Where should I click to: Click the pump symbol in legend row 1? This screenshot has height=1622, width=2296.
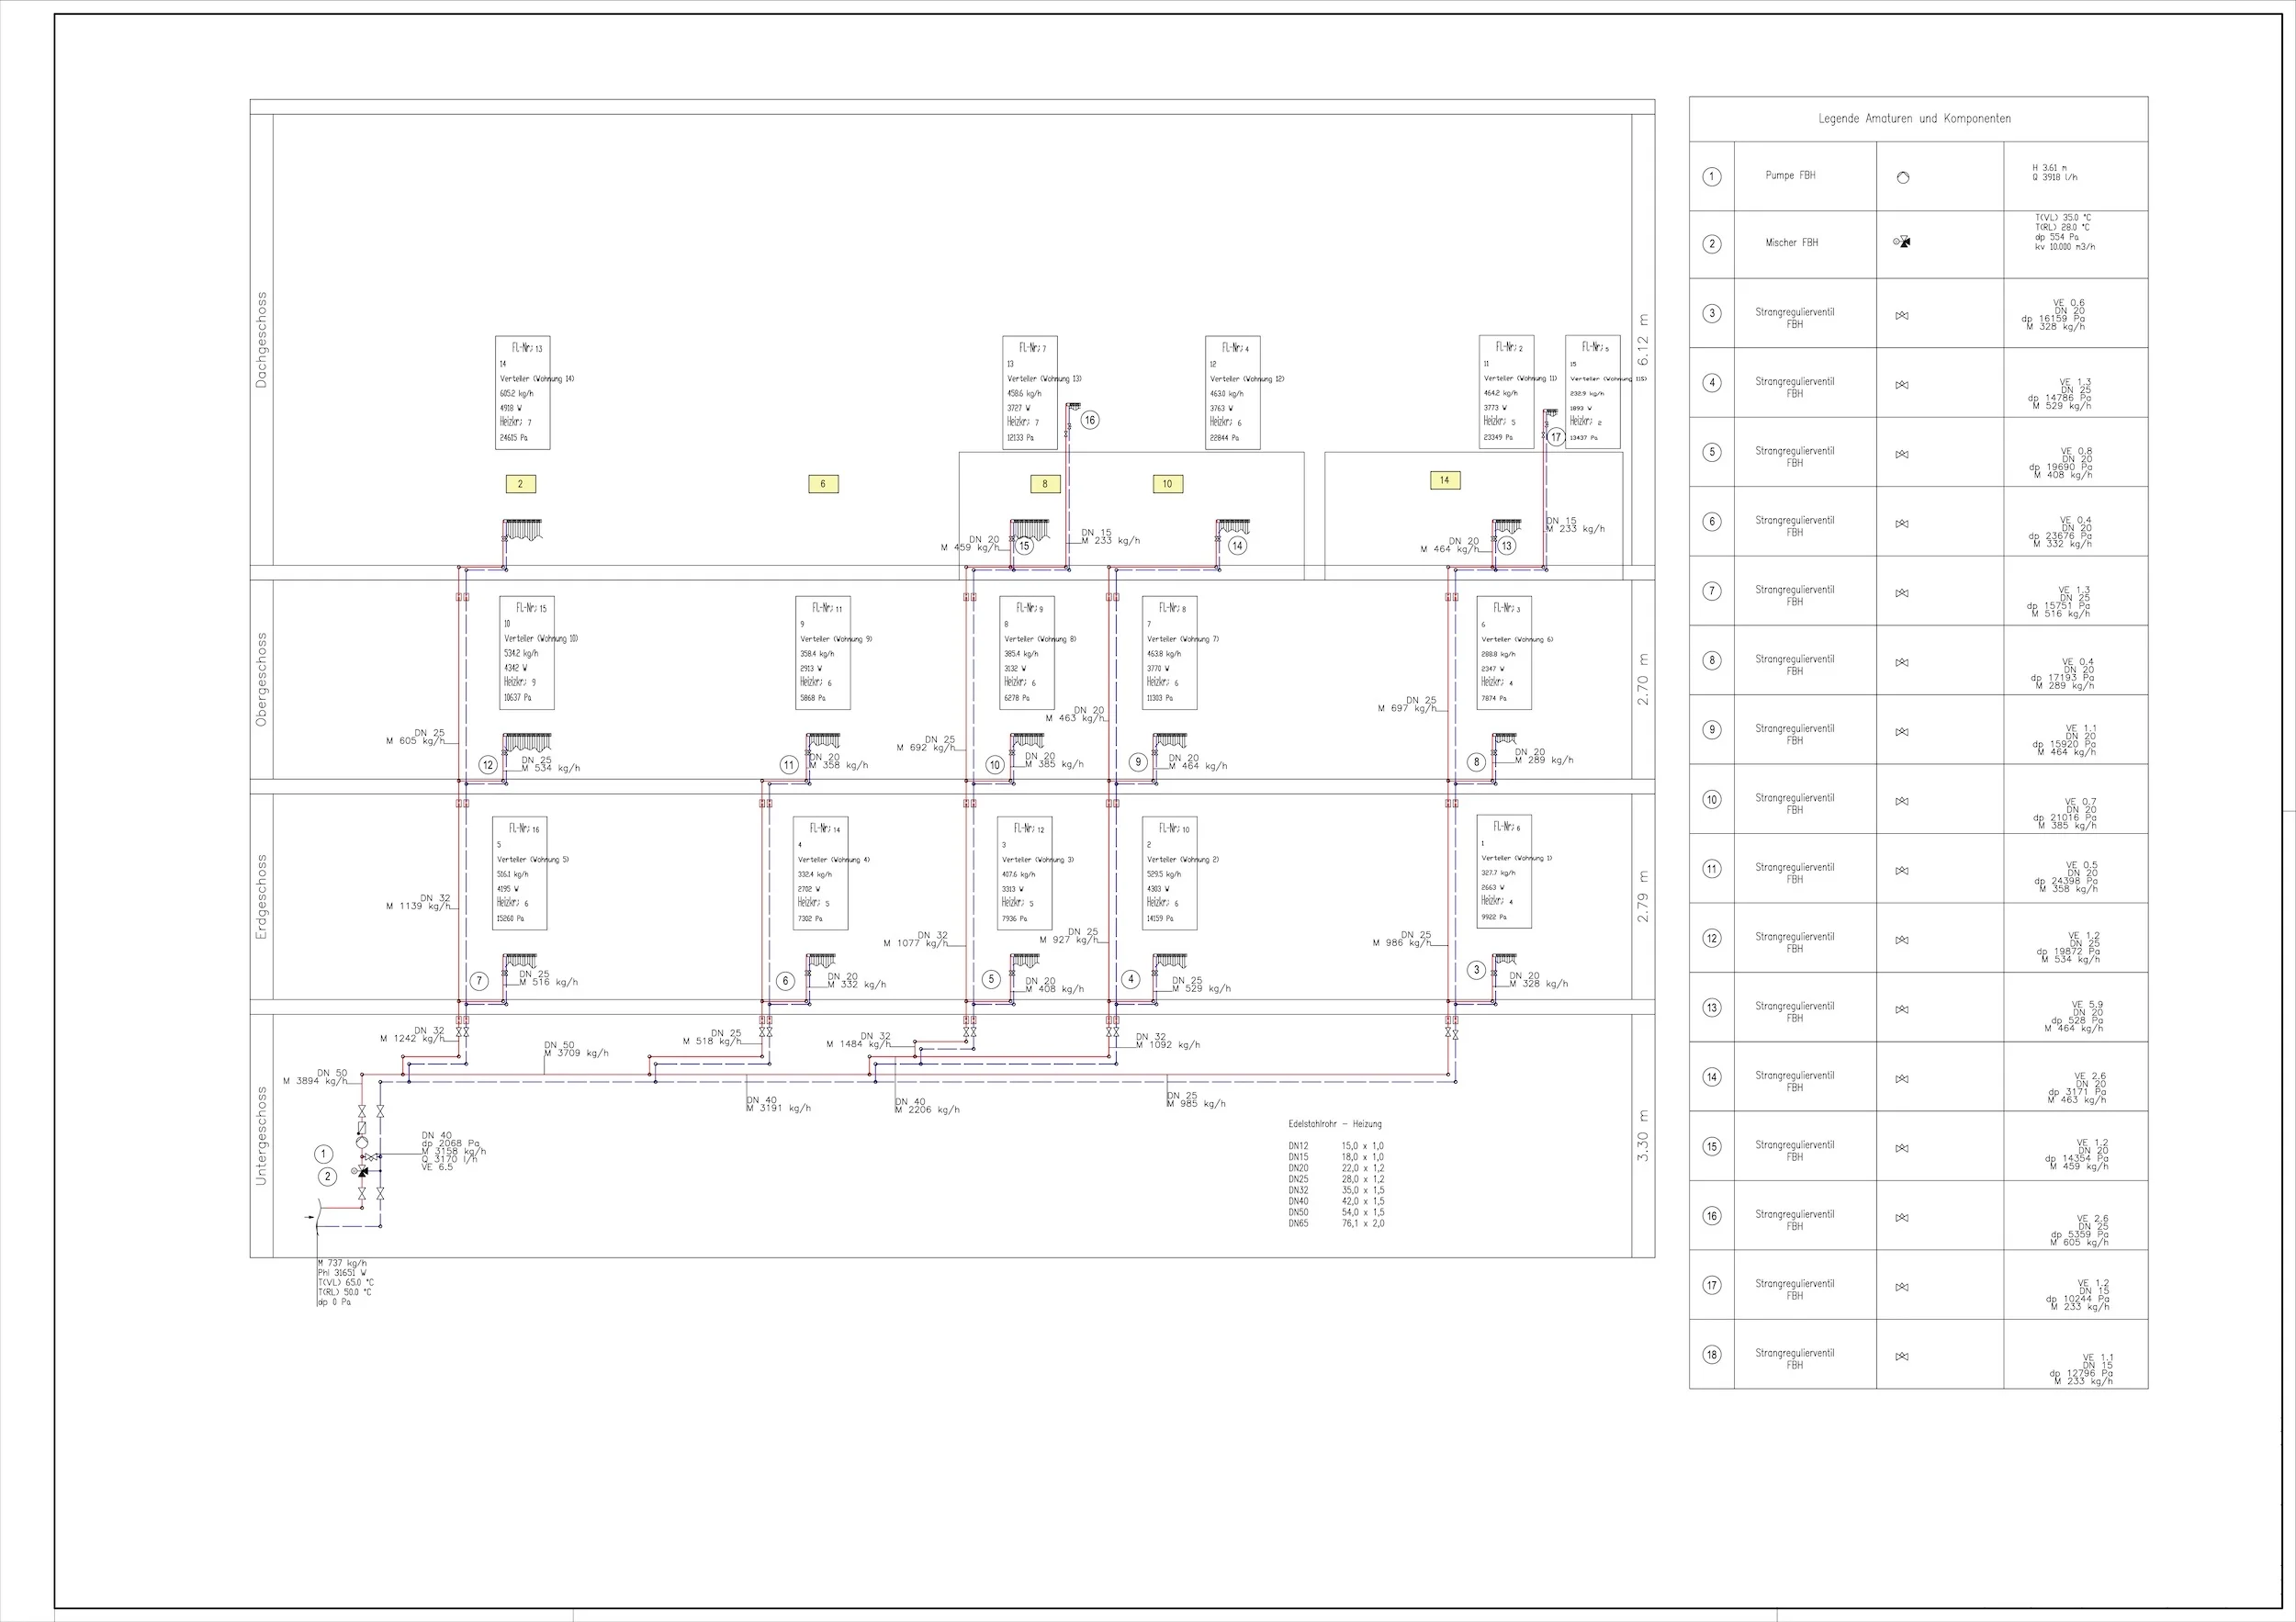1903,177
